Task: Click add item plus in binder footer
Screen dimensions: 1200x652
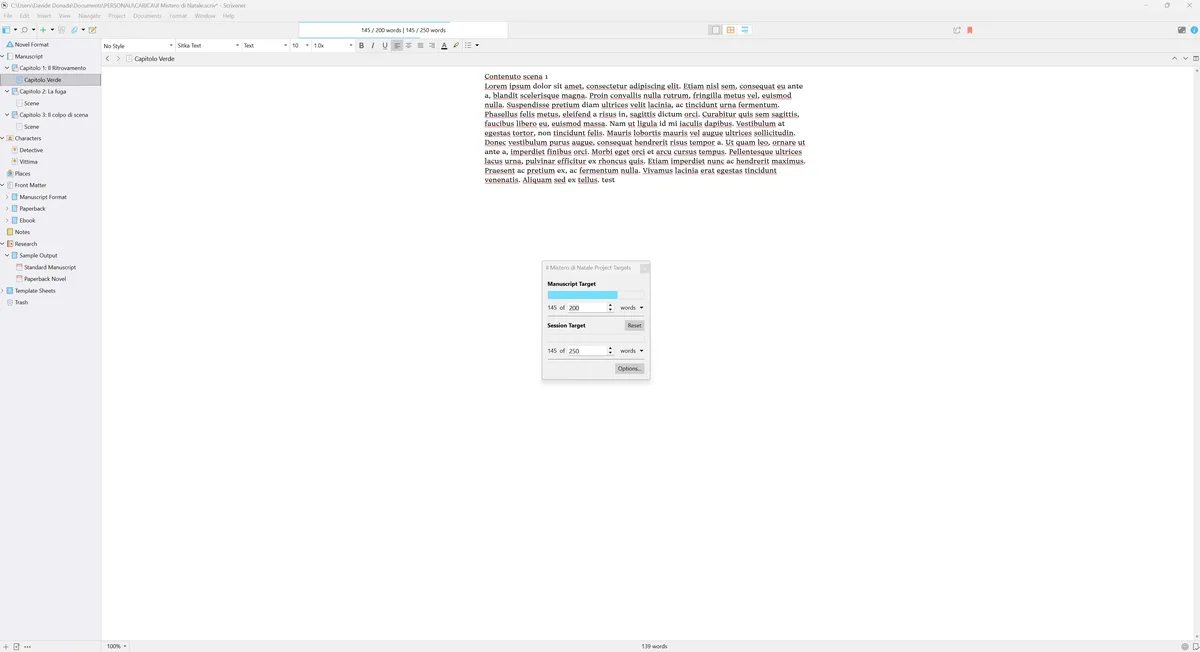Action: [x=5, y=646]
